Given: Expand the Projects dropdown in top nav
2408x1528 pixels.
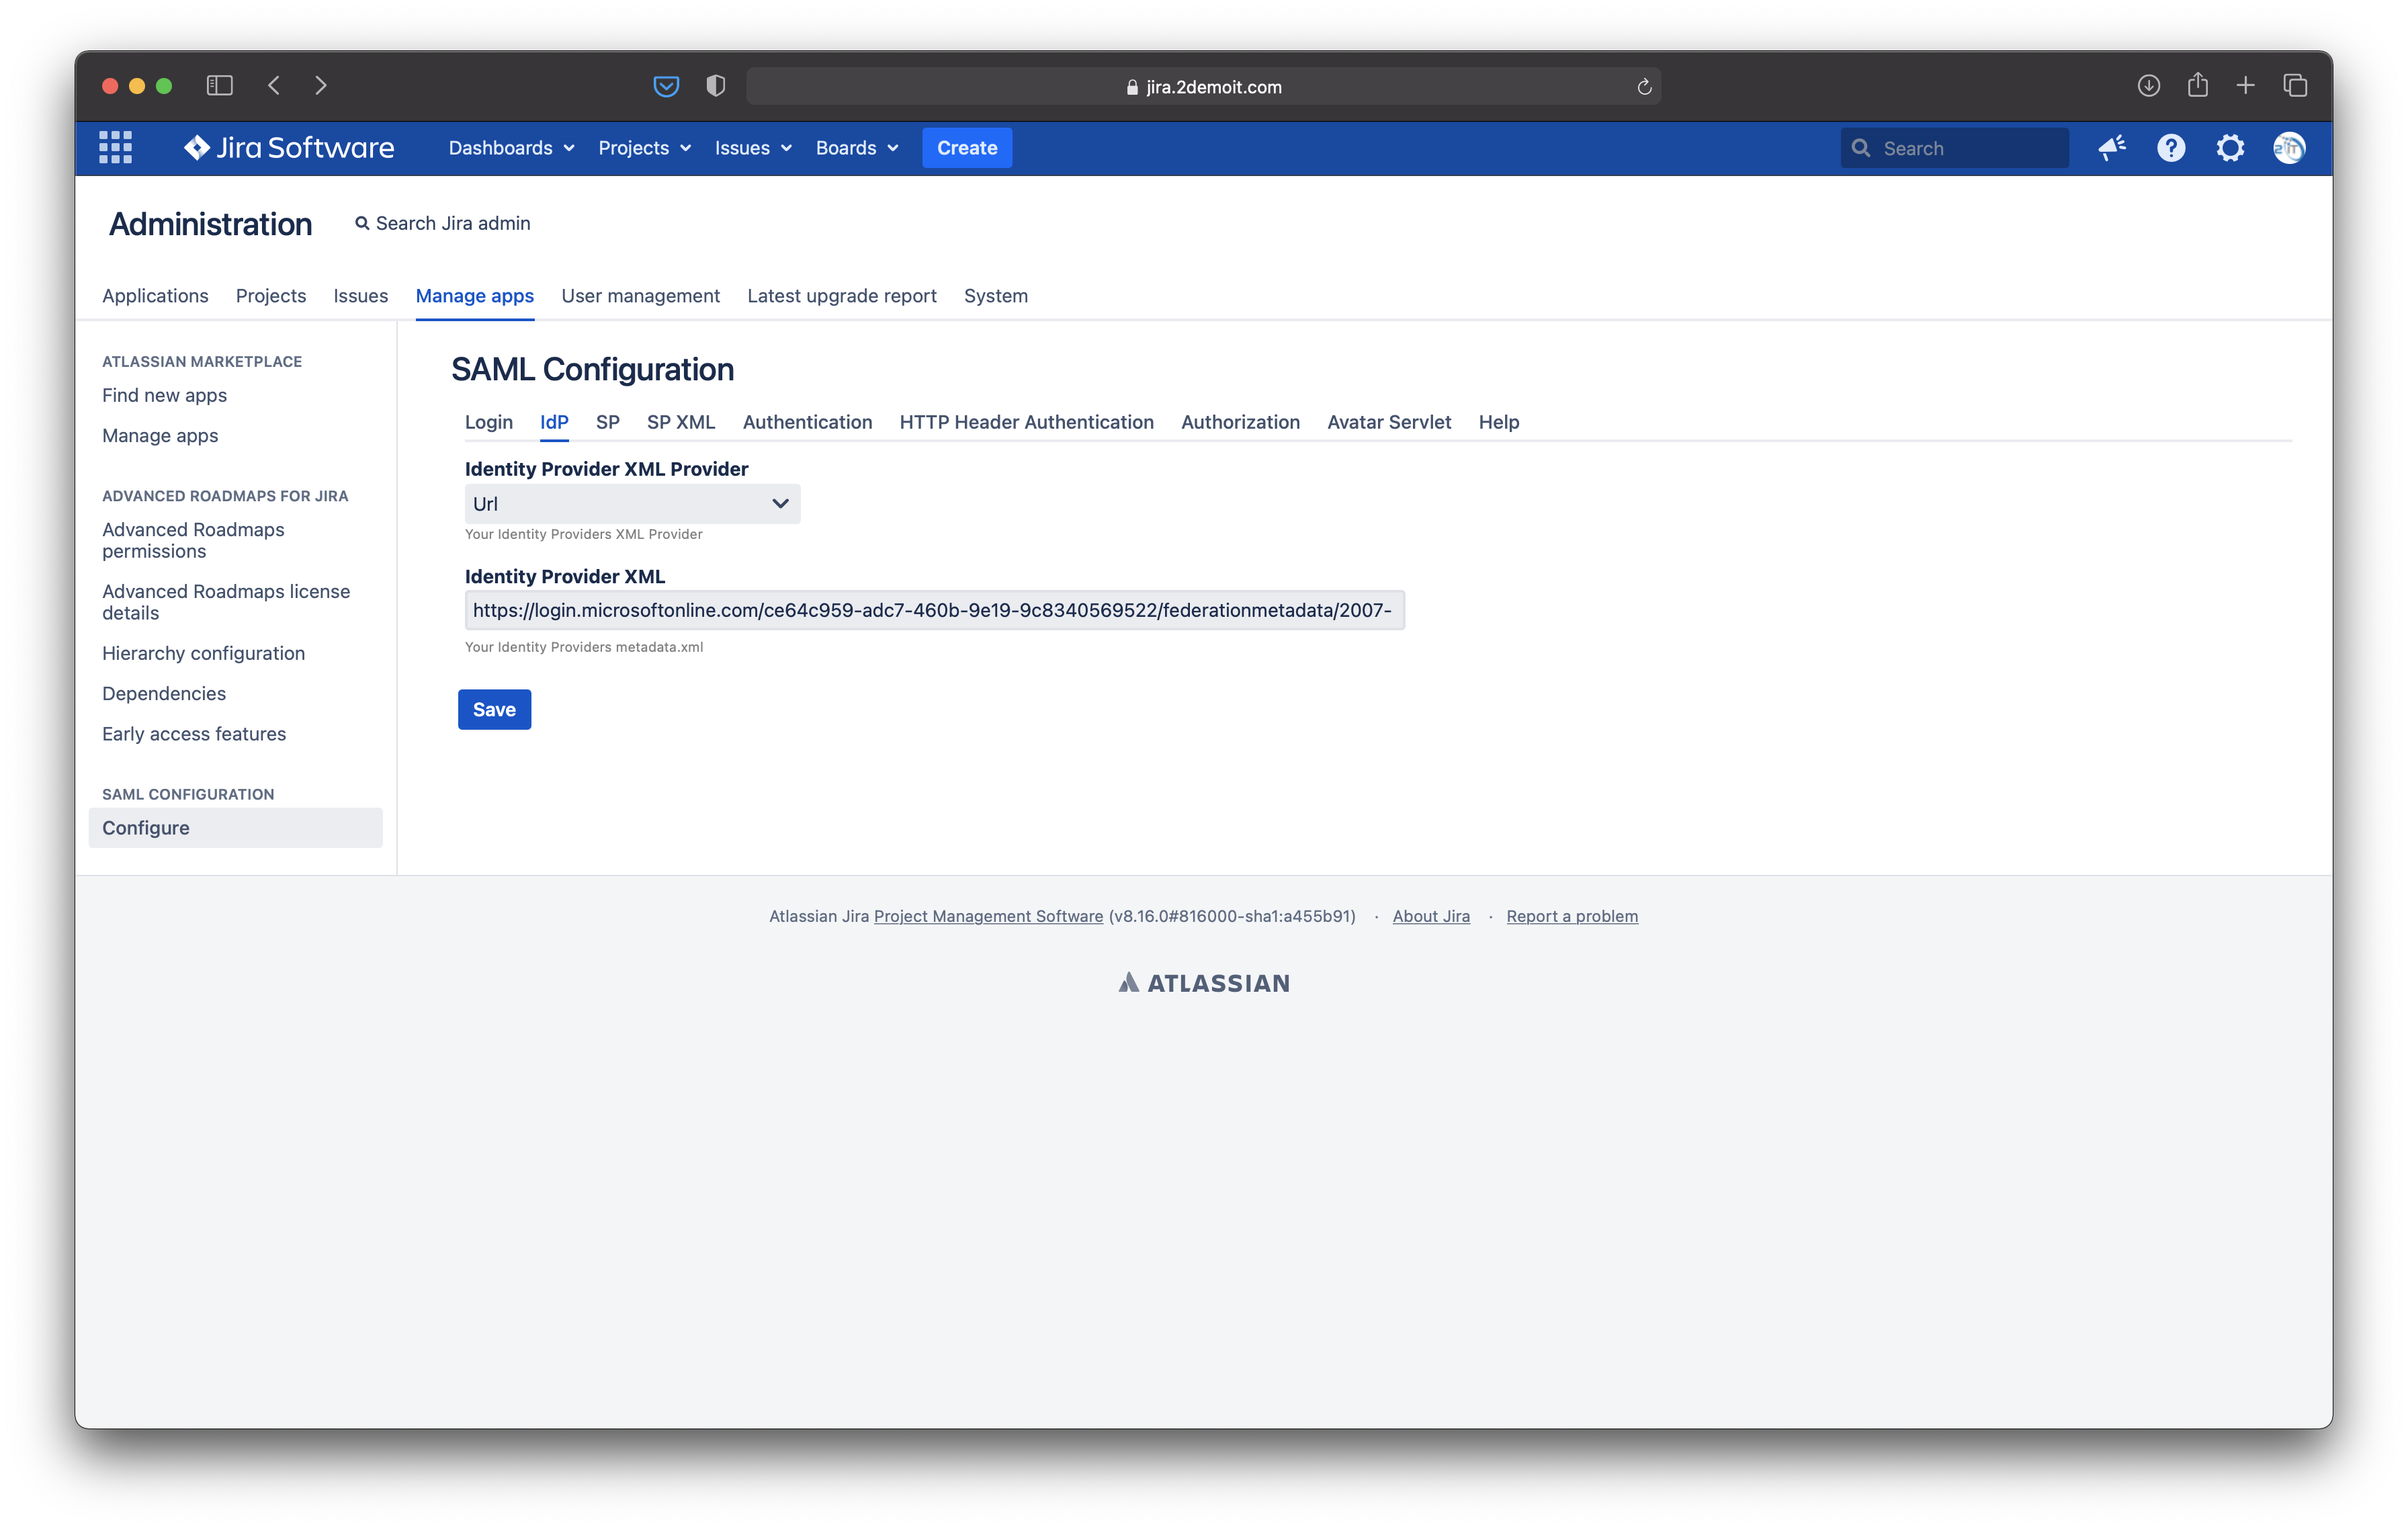Looking at the screenshot, I should pyautogui.click(x=645, y=148).
